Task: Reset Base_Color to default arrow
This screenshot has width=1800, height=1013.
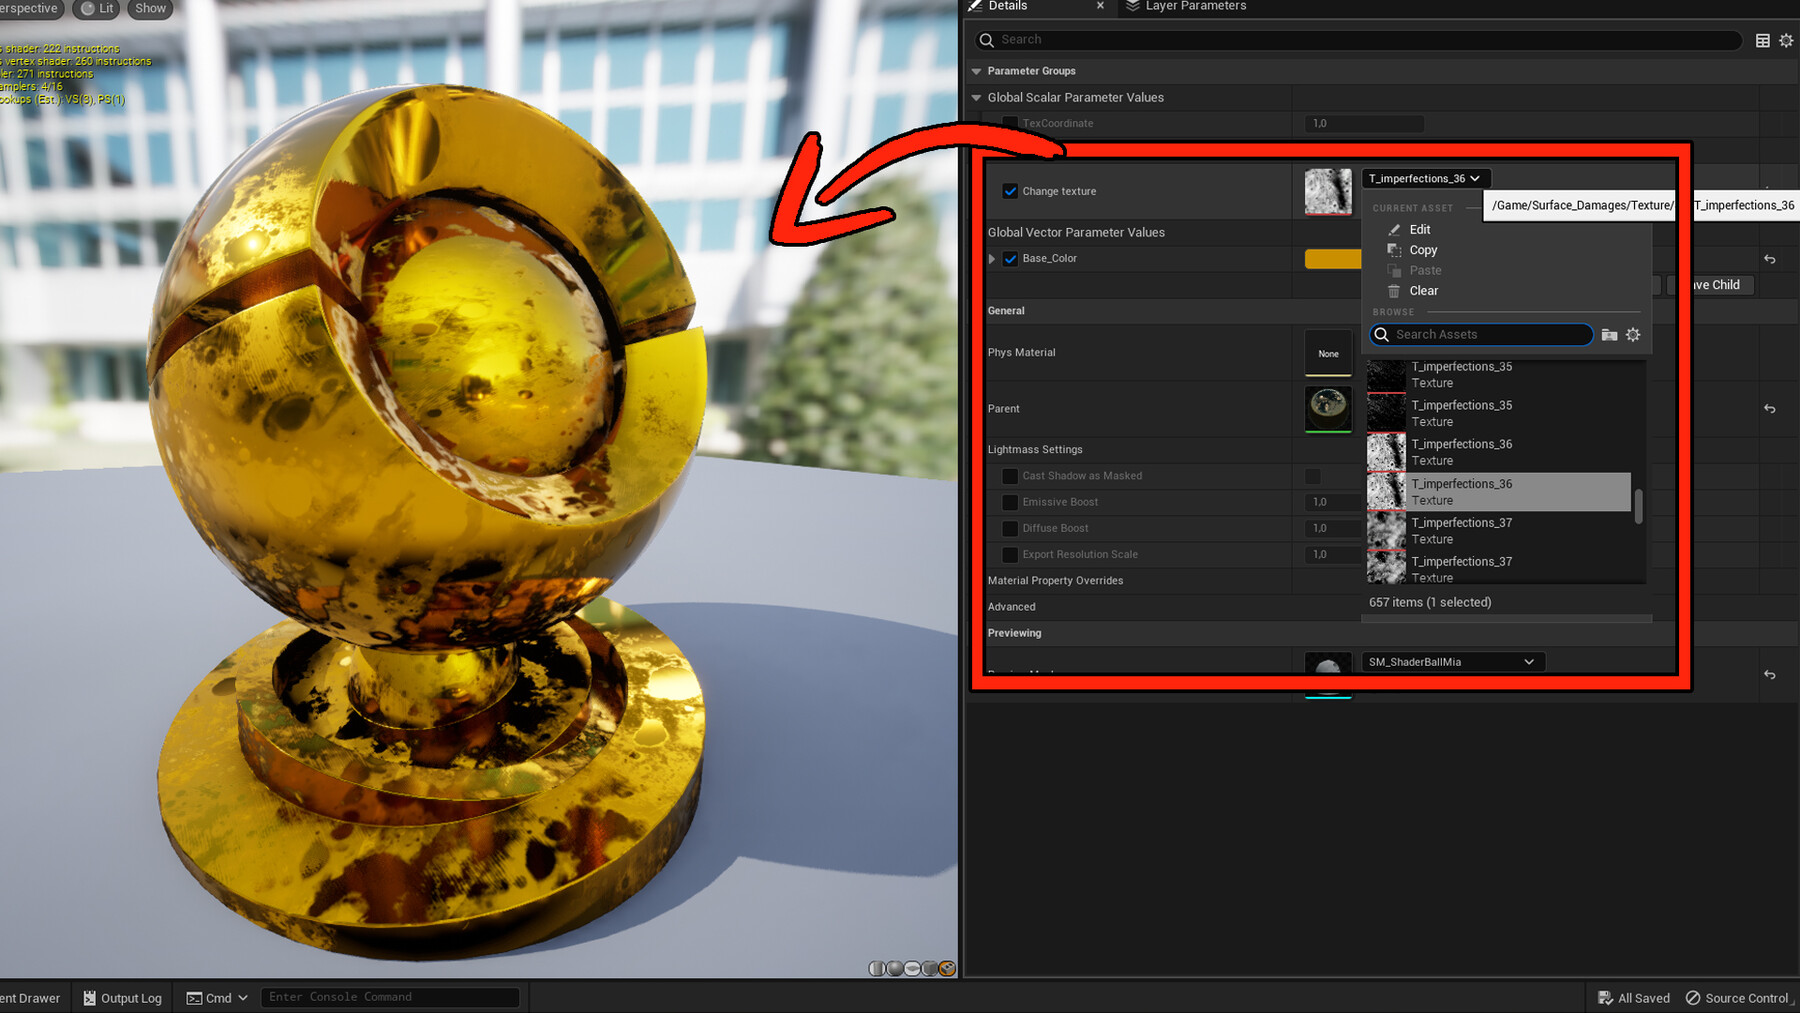Action: (1769, 259)
